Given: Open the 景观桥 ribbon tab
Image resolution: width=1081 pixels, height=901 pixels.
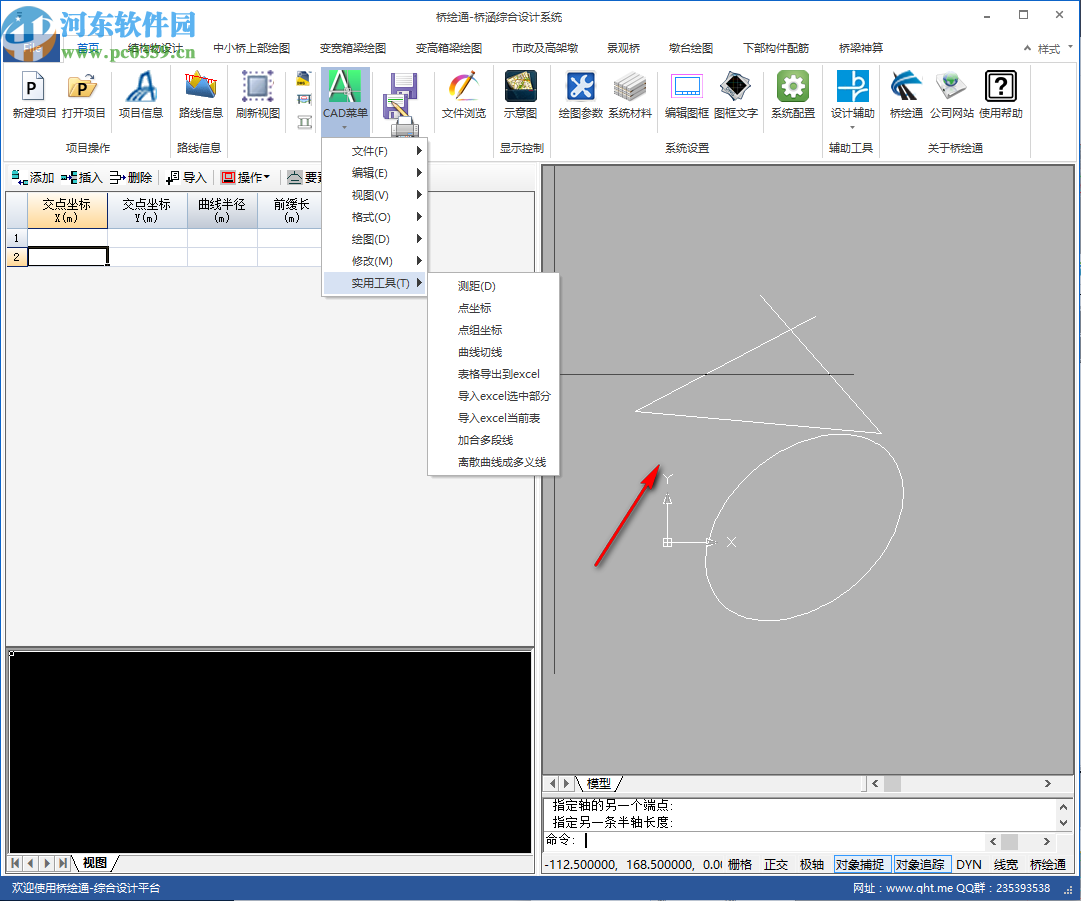Looking at the screenshot, I should pyautogui.click(x=623, y=48).
